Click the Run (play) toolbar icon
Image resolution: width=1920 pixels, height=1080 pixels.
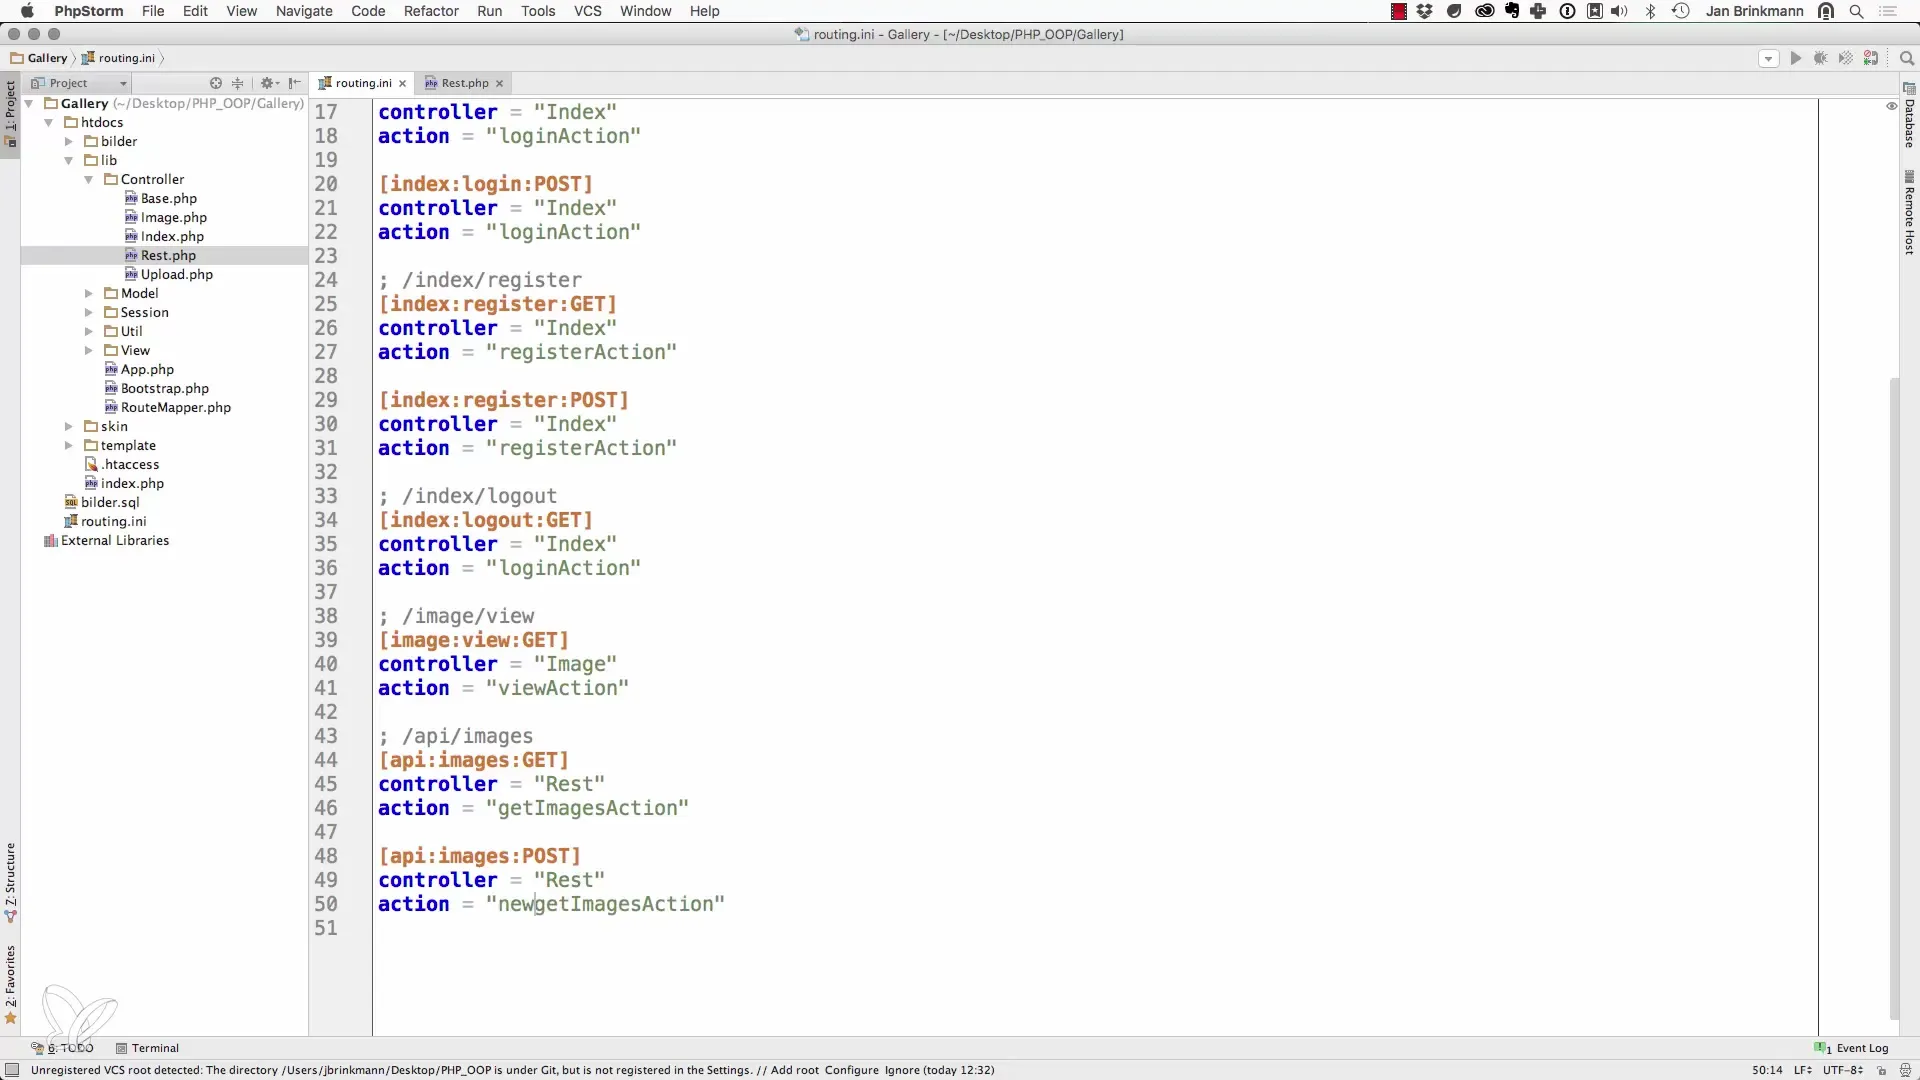pyautogui.click(x=1795, y=59)
